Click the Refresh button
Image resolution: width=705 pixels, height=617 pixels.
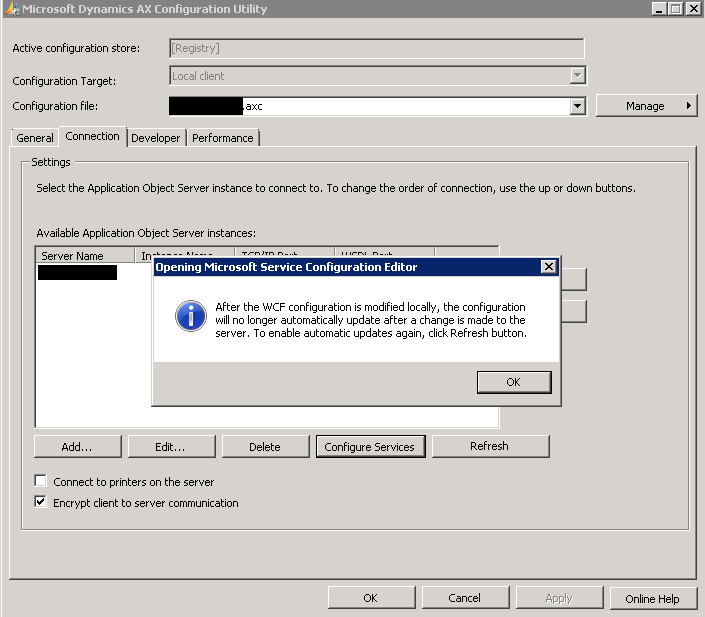490,446
